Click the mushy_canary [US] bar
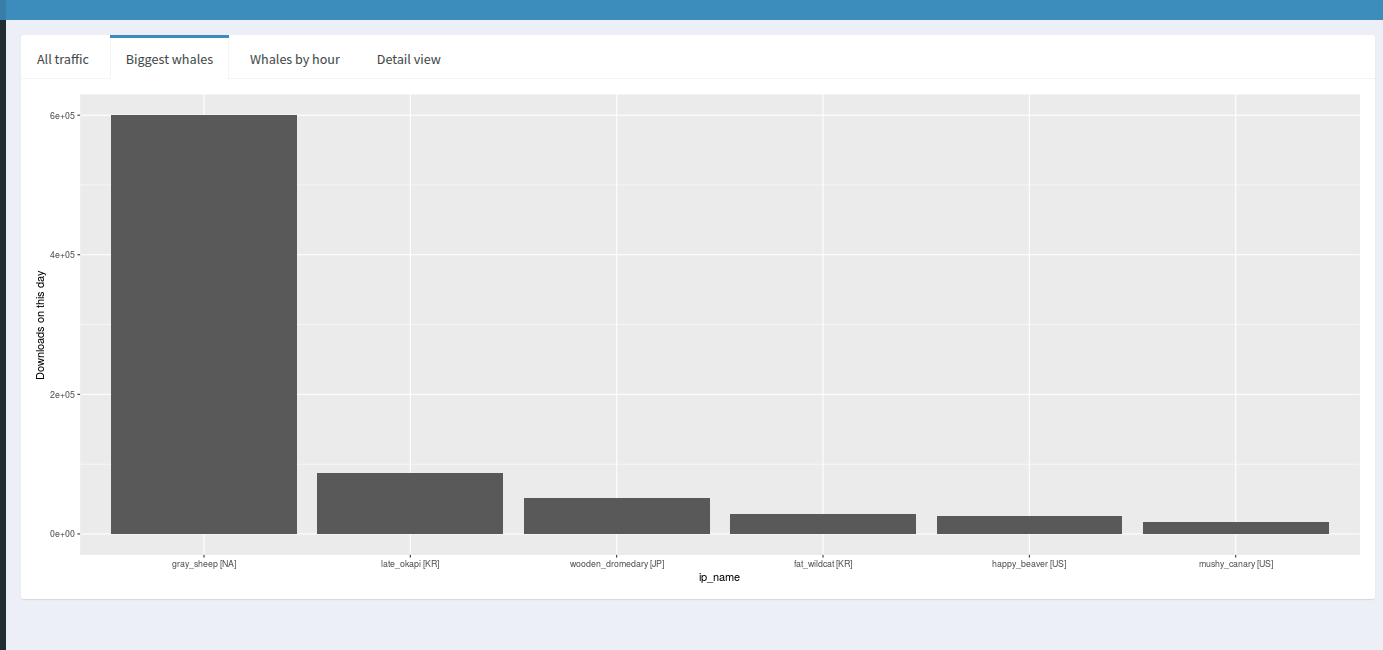1383x650 pixels. (x=1236, y=528)
